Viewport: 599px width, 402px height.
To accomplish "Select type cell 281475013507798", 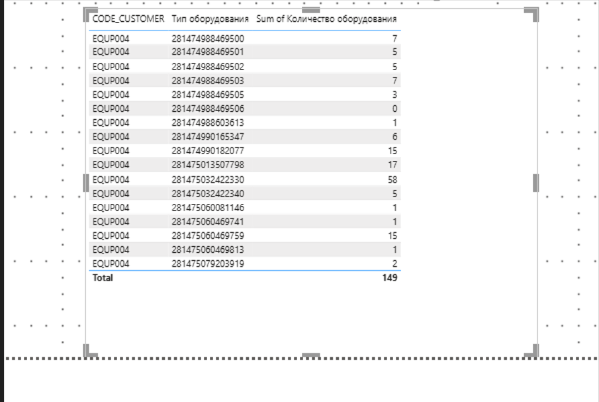I will (208, 165).
